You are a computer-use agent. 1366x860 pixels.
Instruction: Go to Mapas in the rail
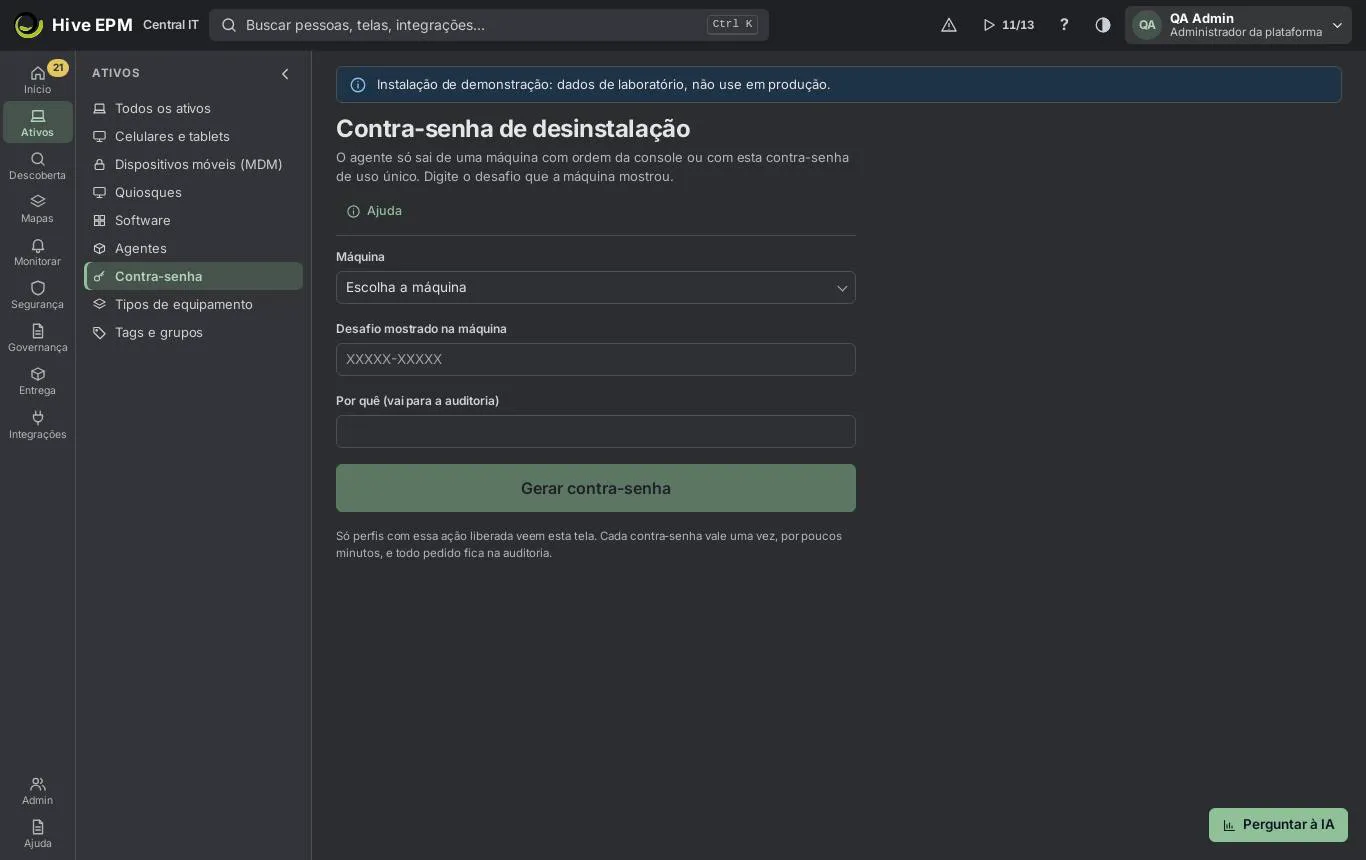[x=38, y=208]
